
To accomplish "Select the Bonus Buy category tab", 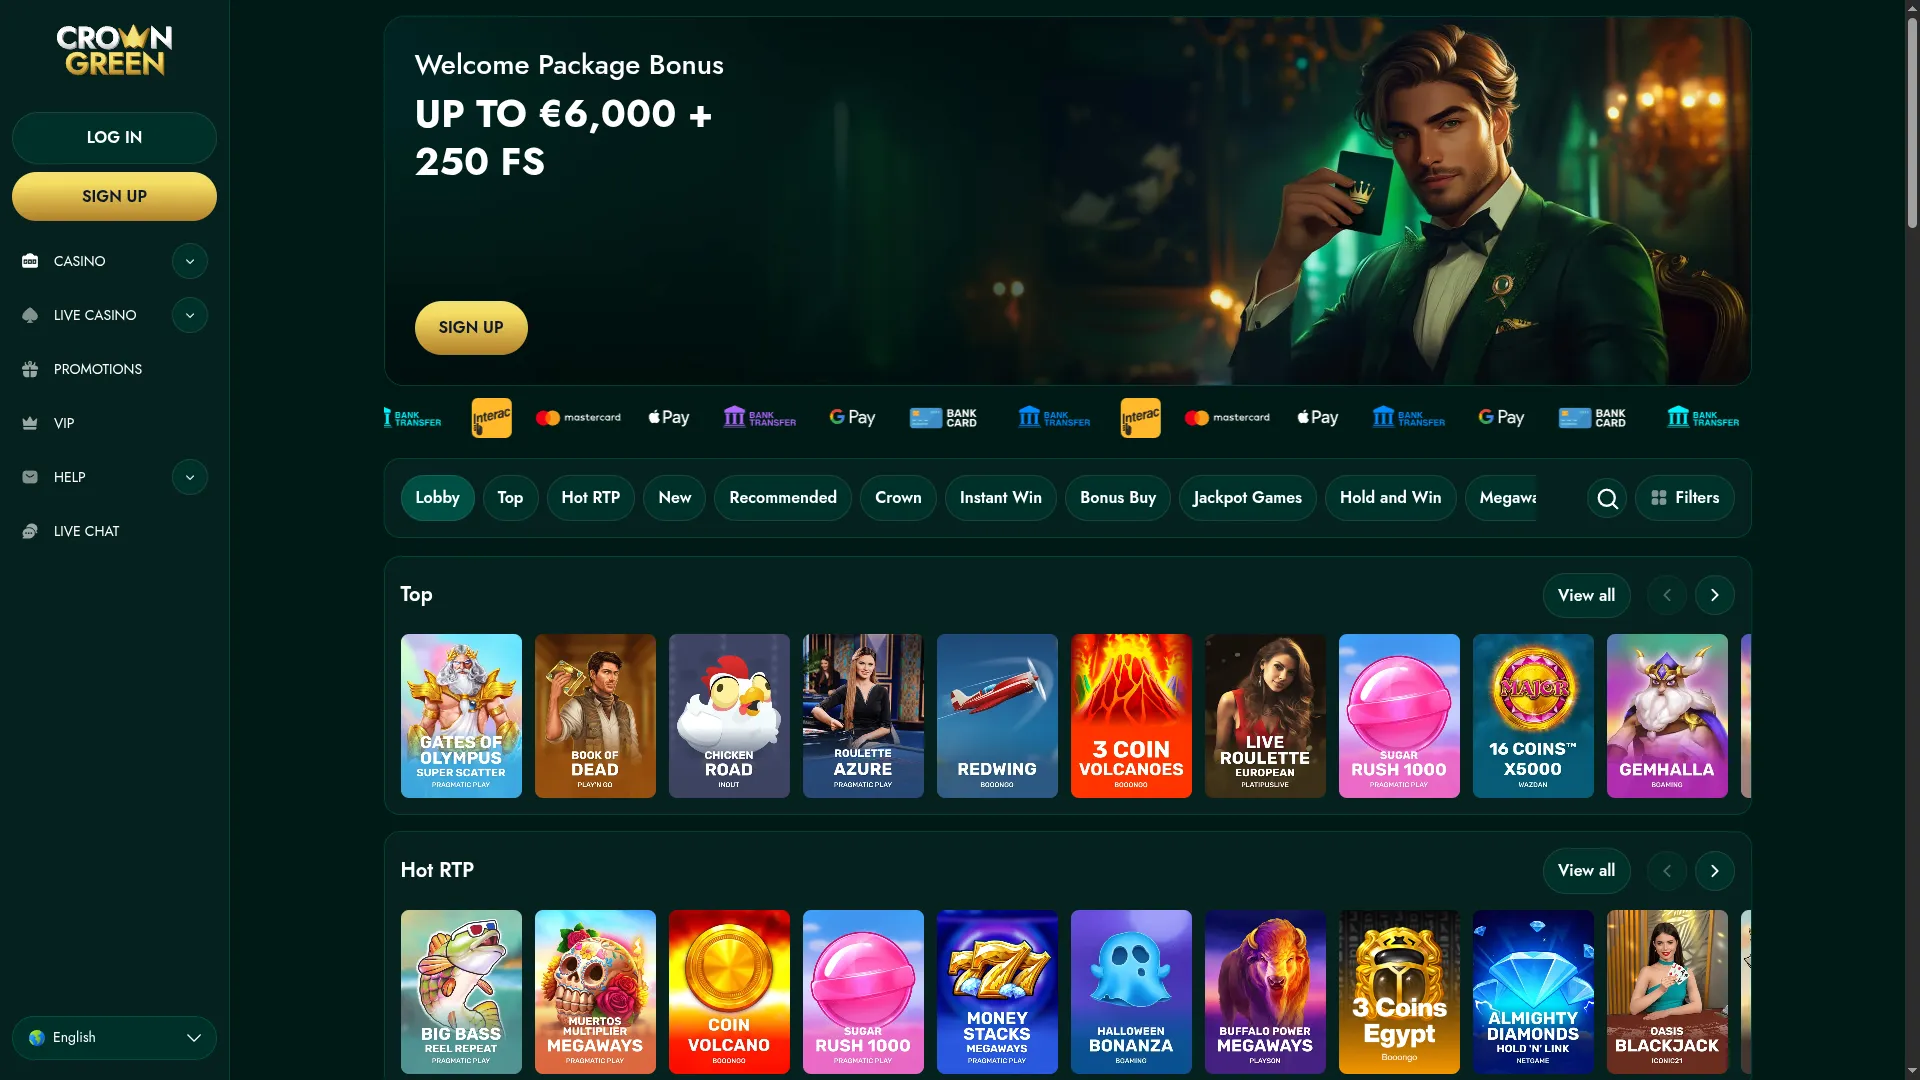I will (x=1117, y=498).
